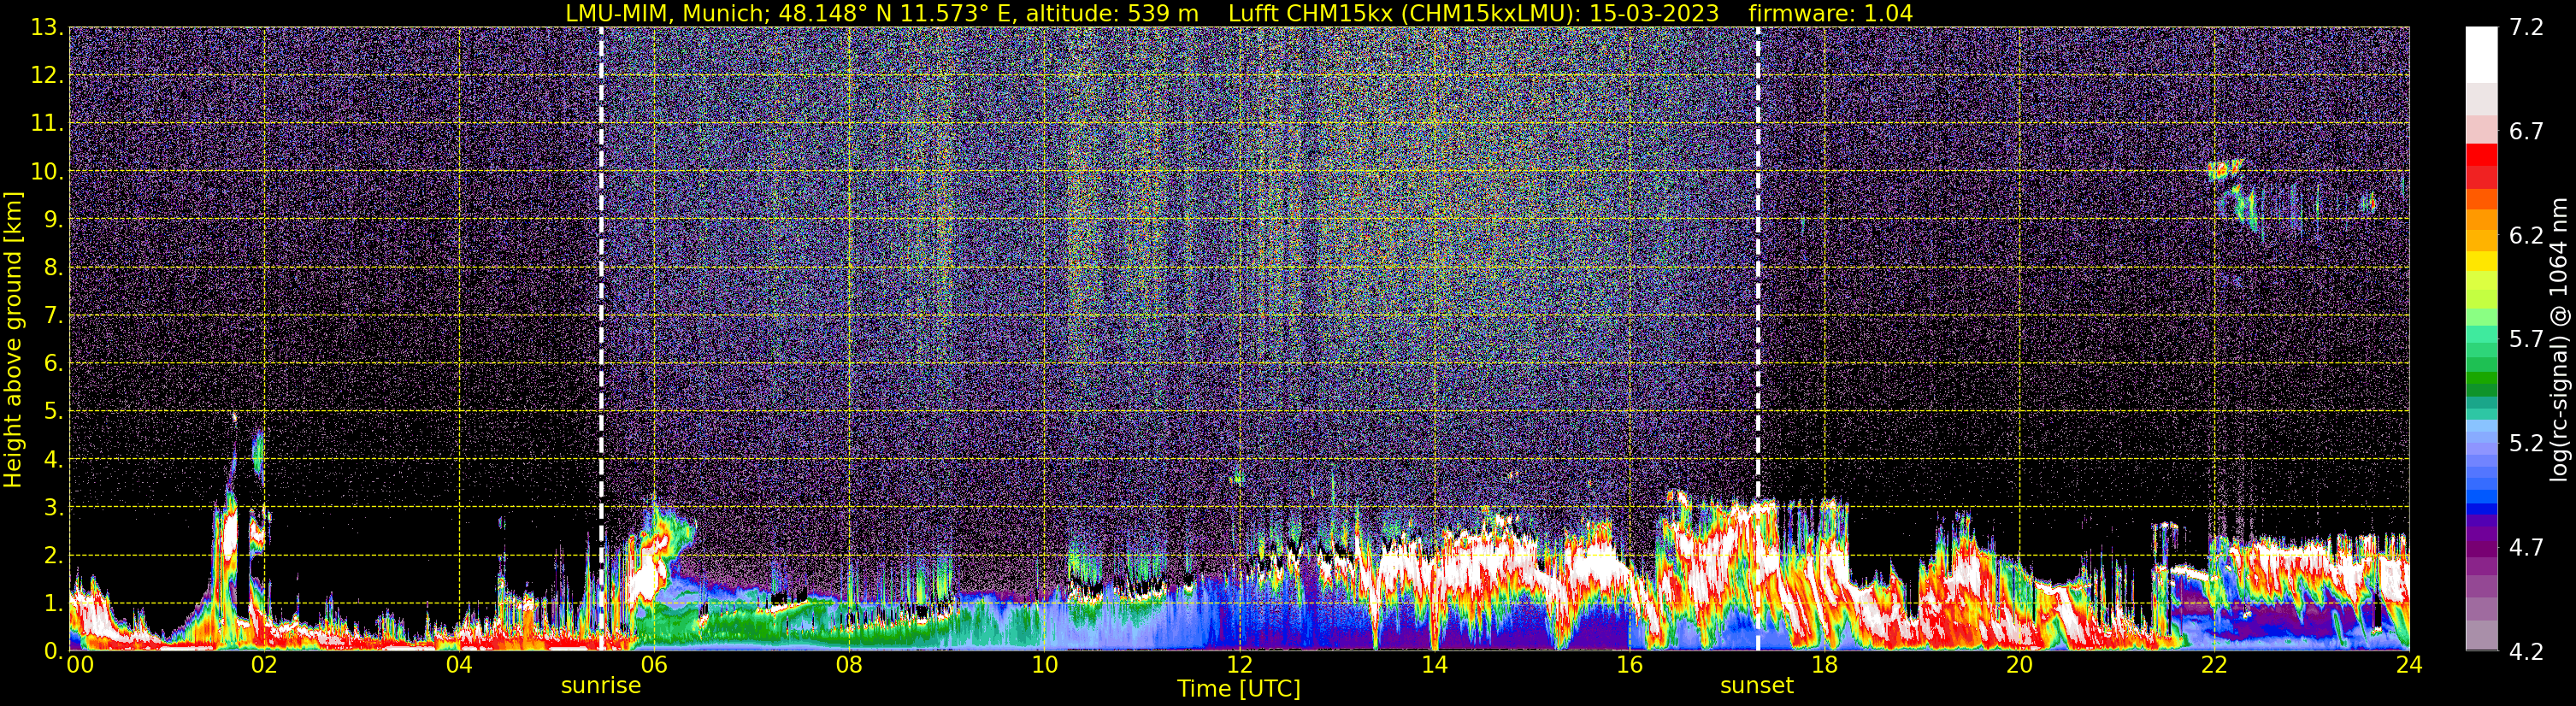Click the time axis tick label '18'

coord(1824,666)
